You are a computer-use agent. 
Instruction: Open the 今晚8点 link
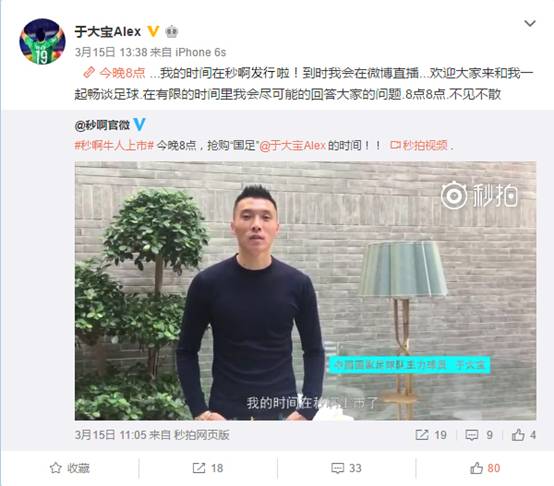point(122,73)
